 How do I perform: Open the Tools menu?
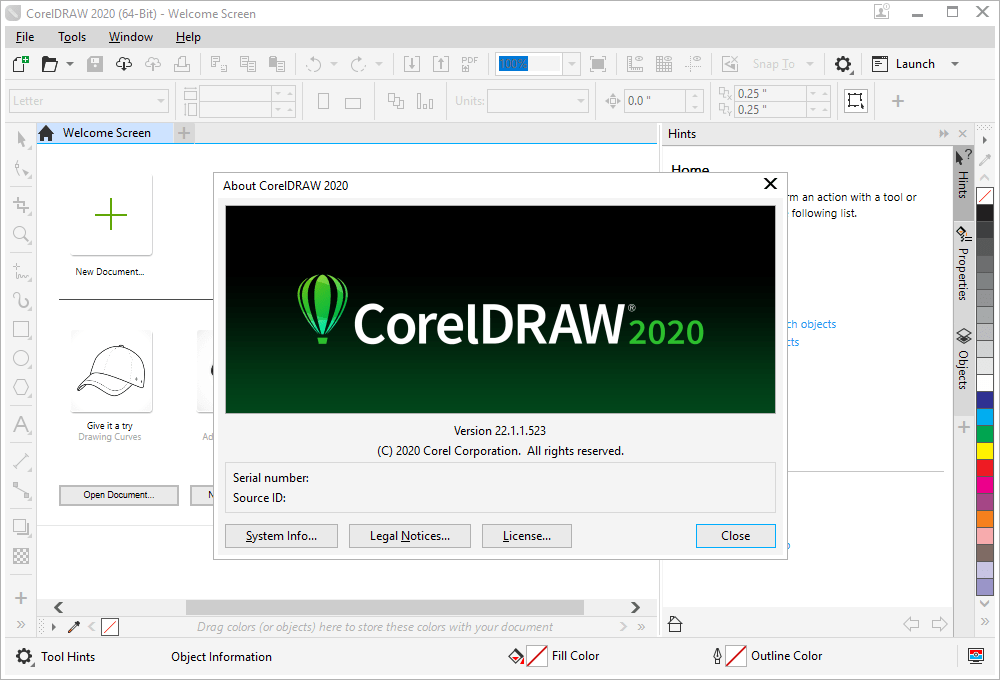72,37
